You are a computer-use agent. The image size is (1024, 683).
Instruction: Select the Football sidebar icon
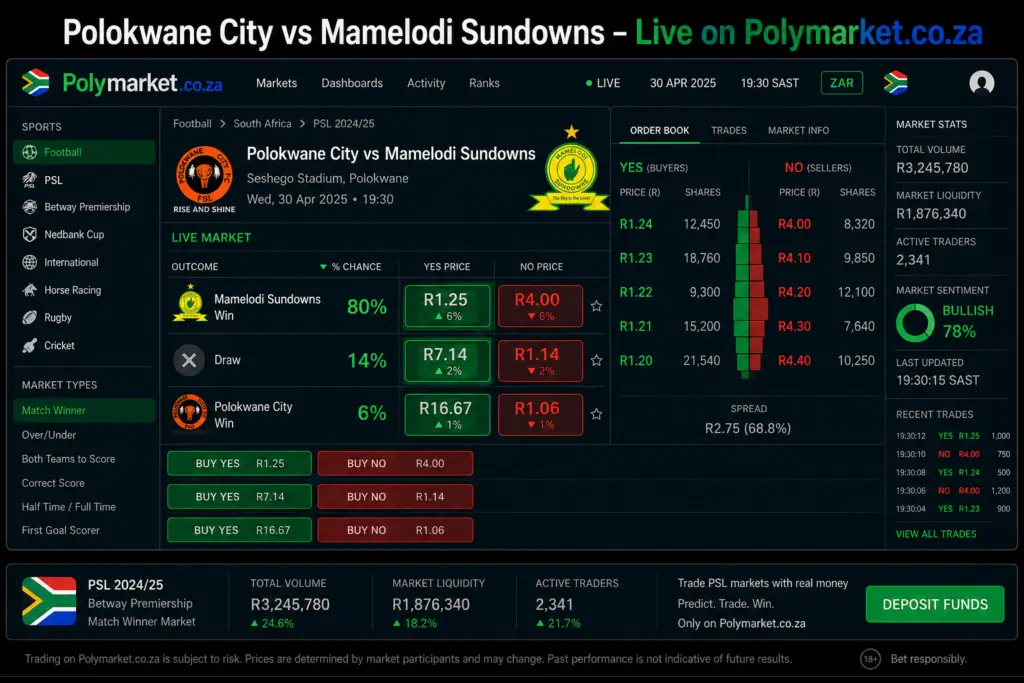(x=29, y=152)
